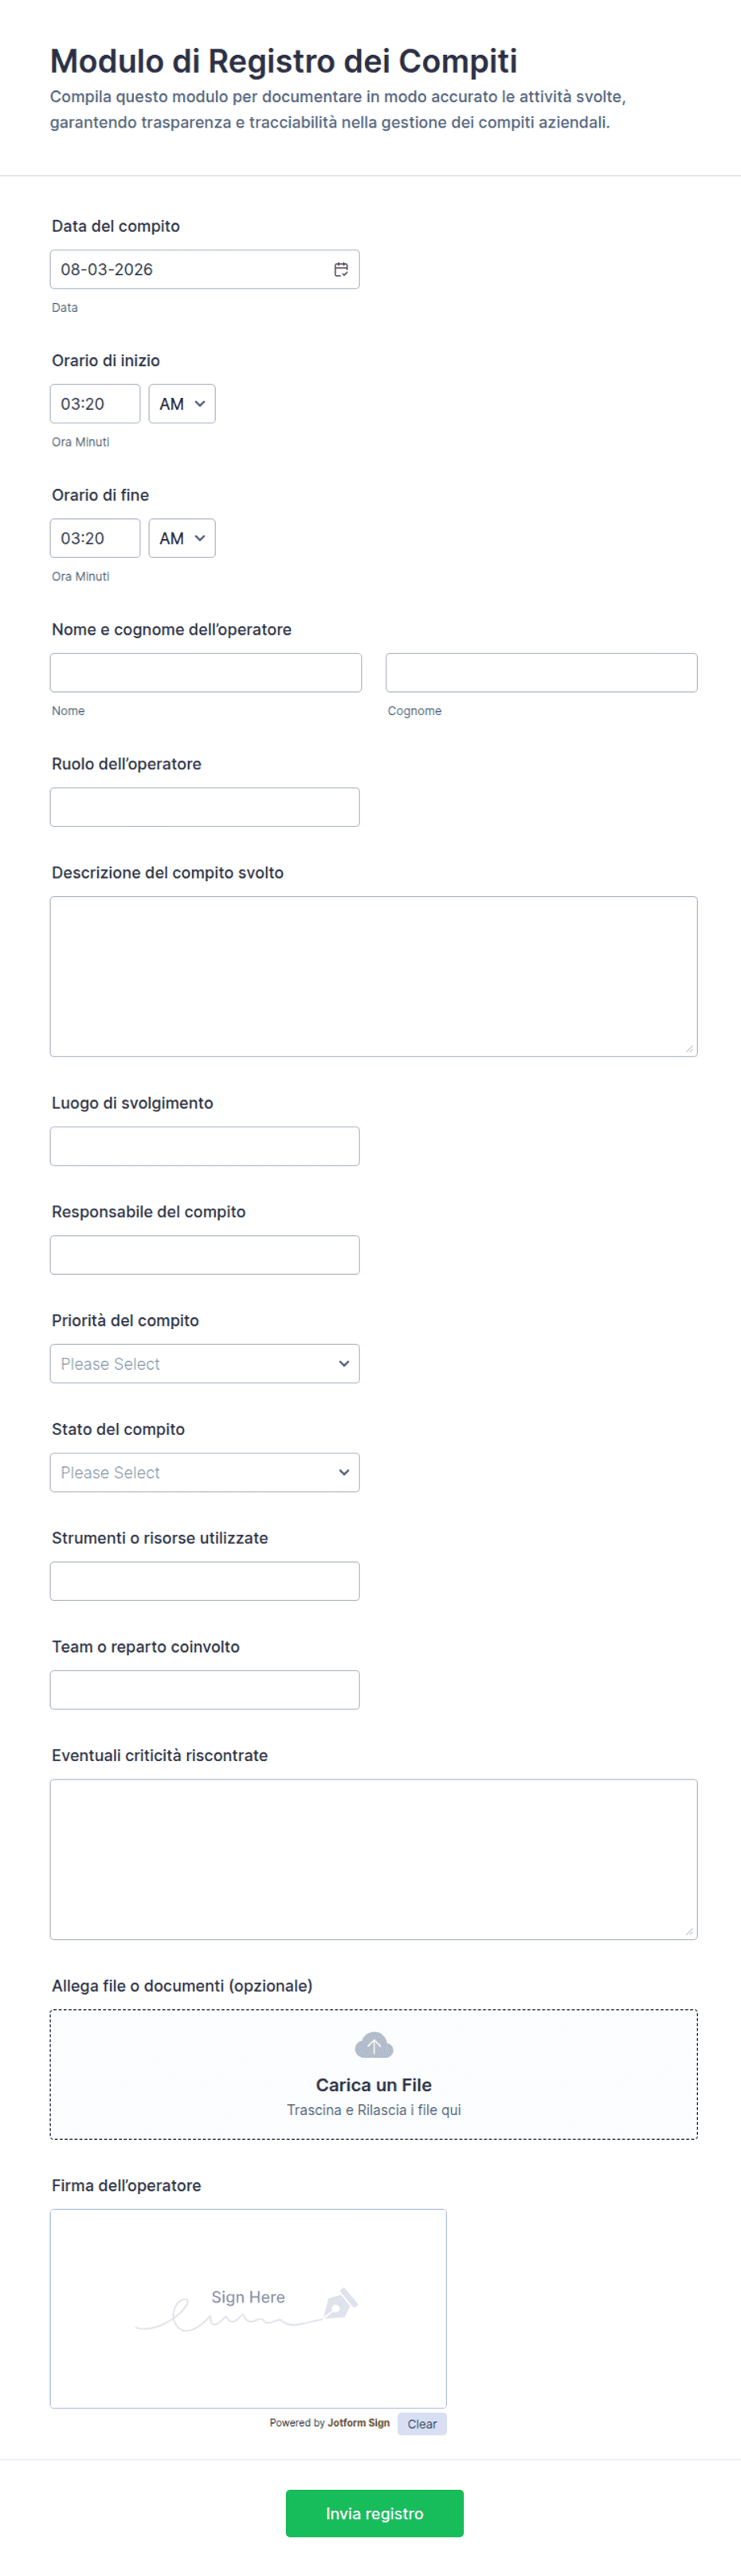
Task: Clear the signature with Clear button
Action: tap(422, 2424)
